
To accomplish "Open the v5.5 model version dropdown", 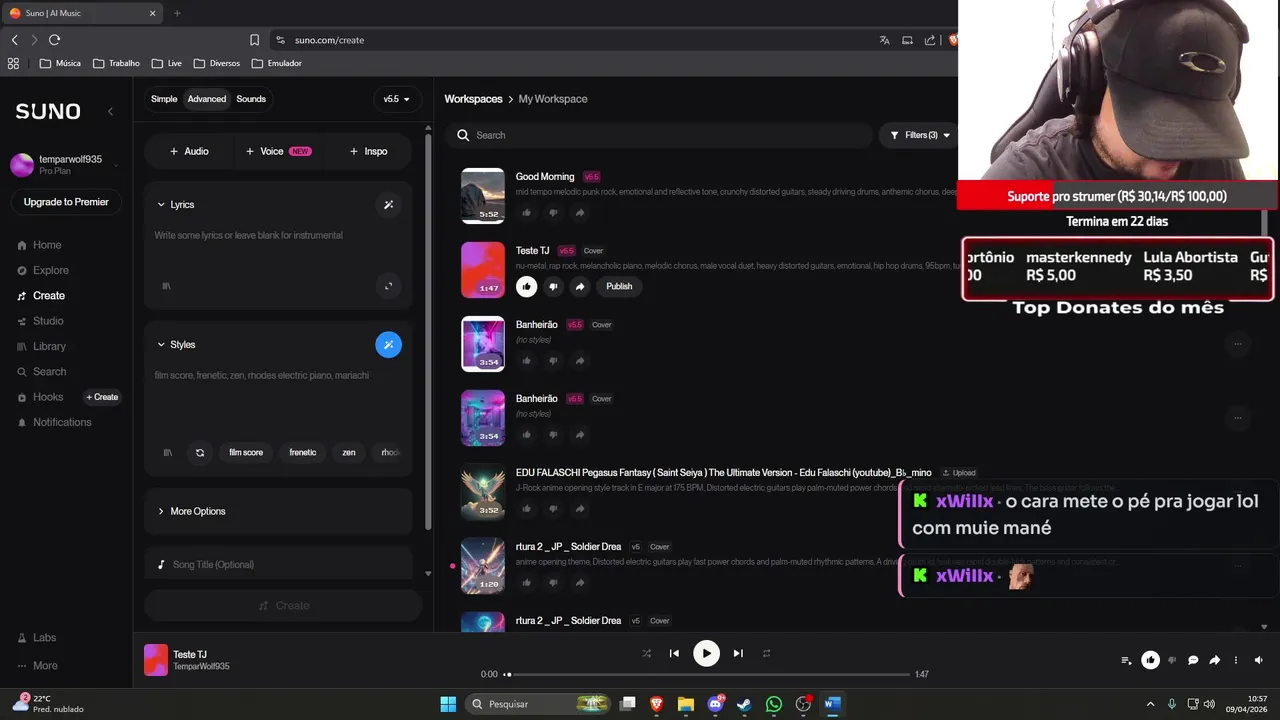I will (x=397, y=99).
